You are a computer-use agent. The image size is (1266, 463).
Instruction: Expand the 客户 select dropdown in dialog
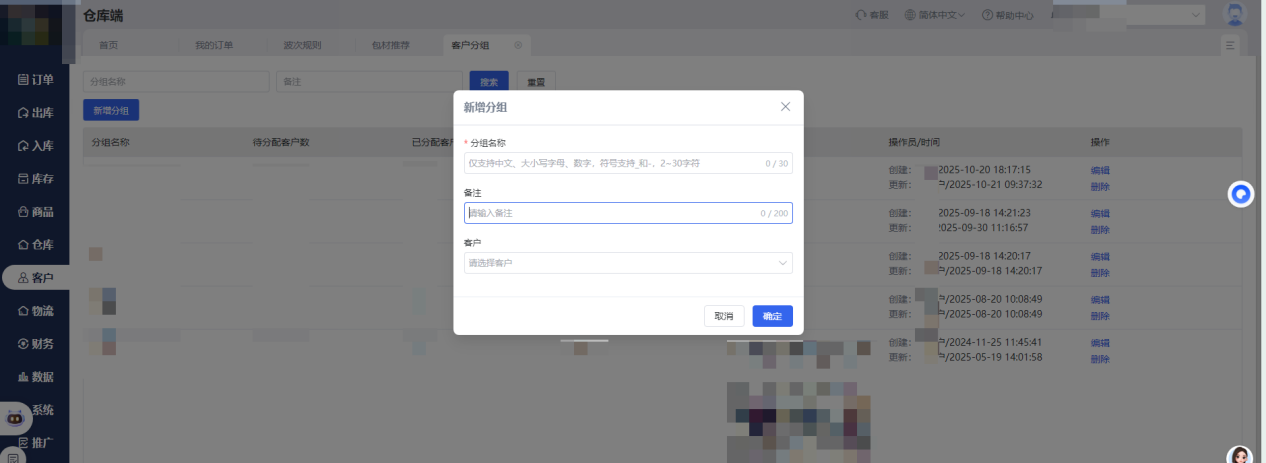(x=628, y=263)
